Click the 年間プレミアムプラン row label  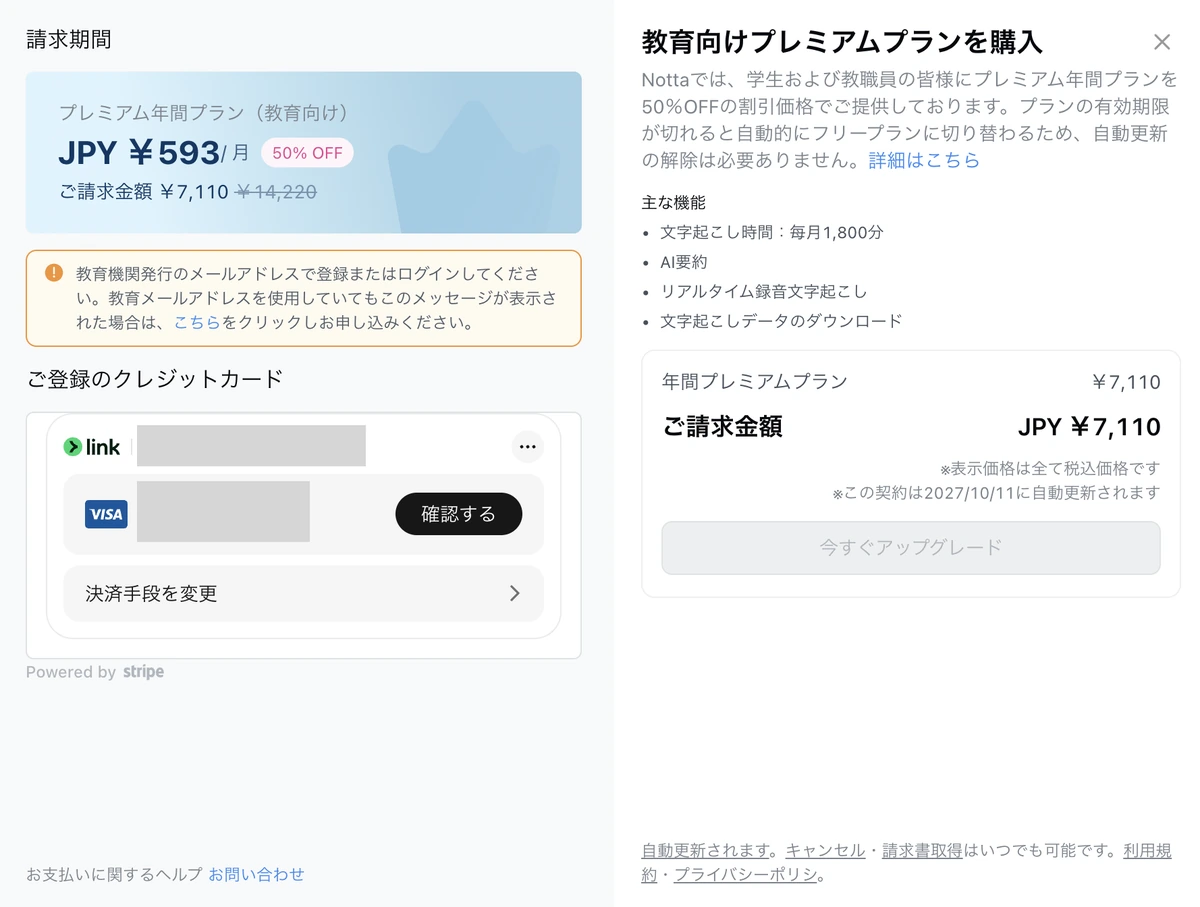[755, 381]
